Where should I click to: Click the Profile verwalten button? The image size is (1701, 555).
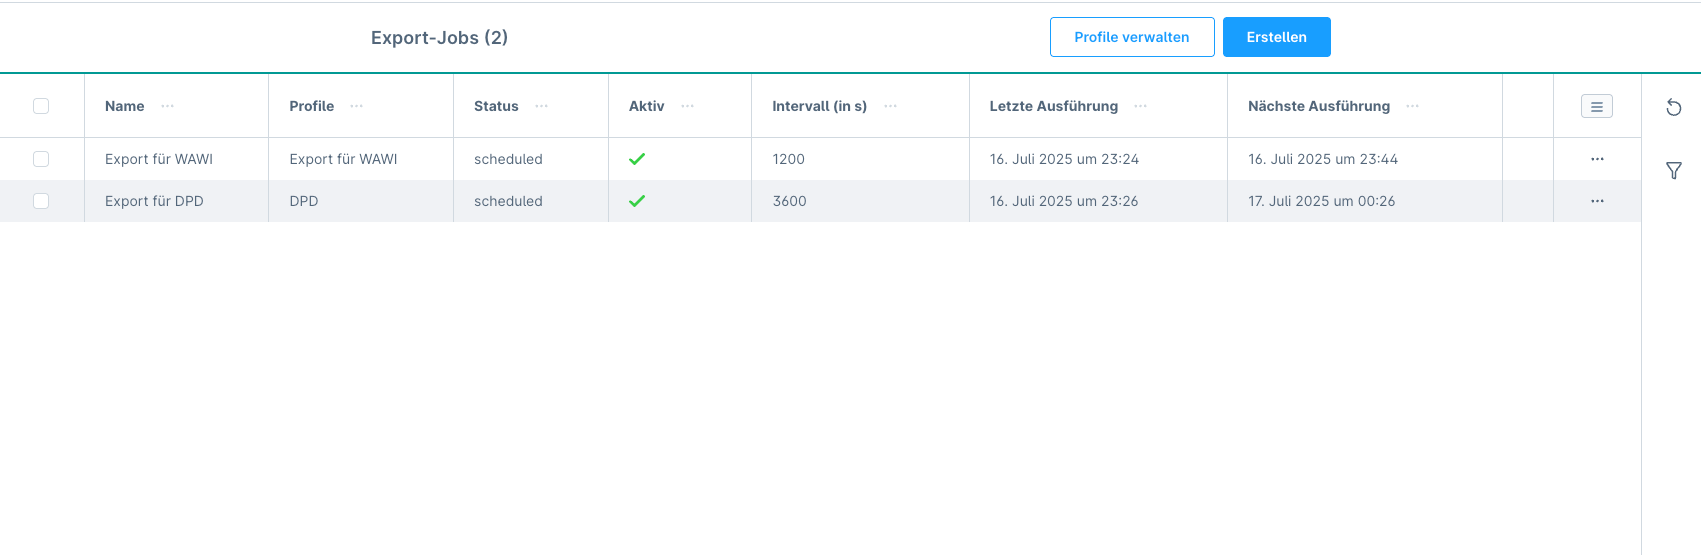coord(1132,37)
